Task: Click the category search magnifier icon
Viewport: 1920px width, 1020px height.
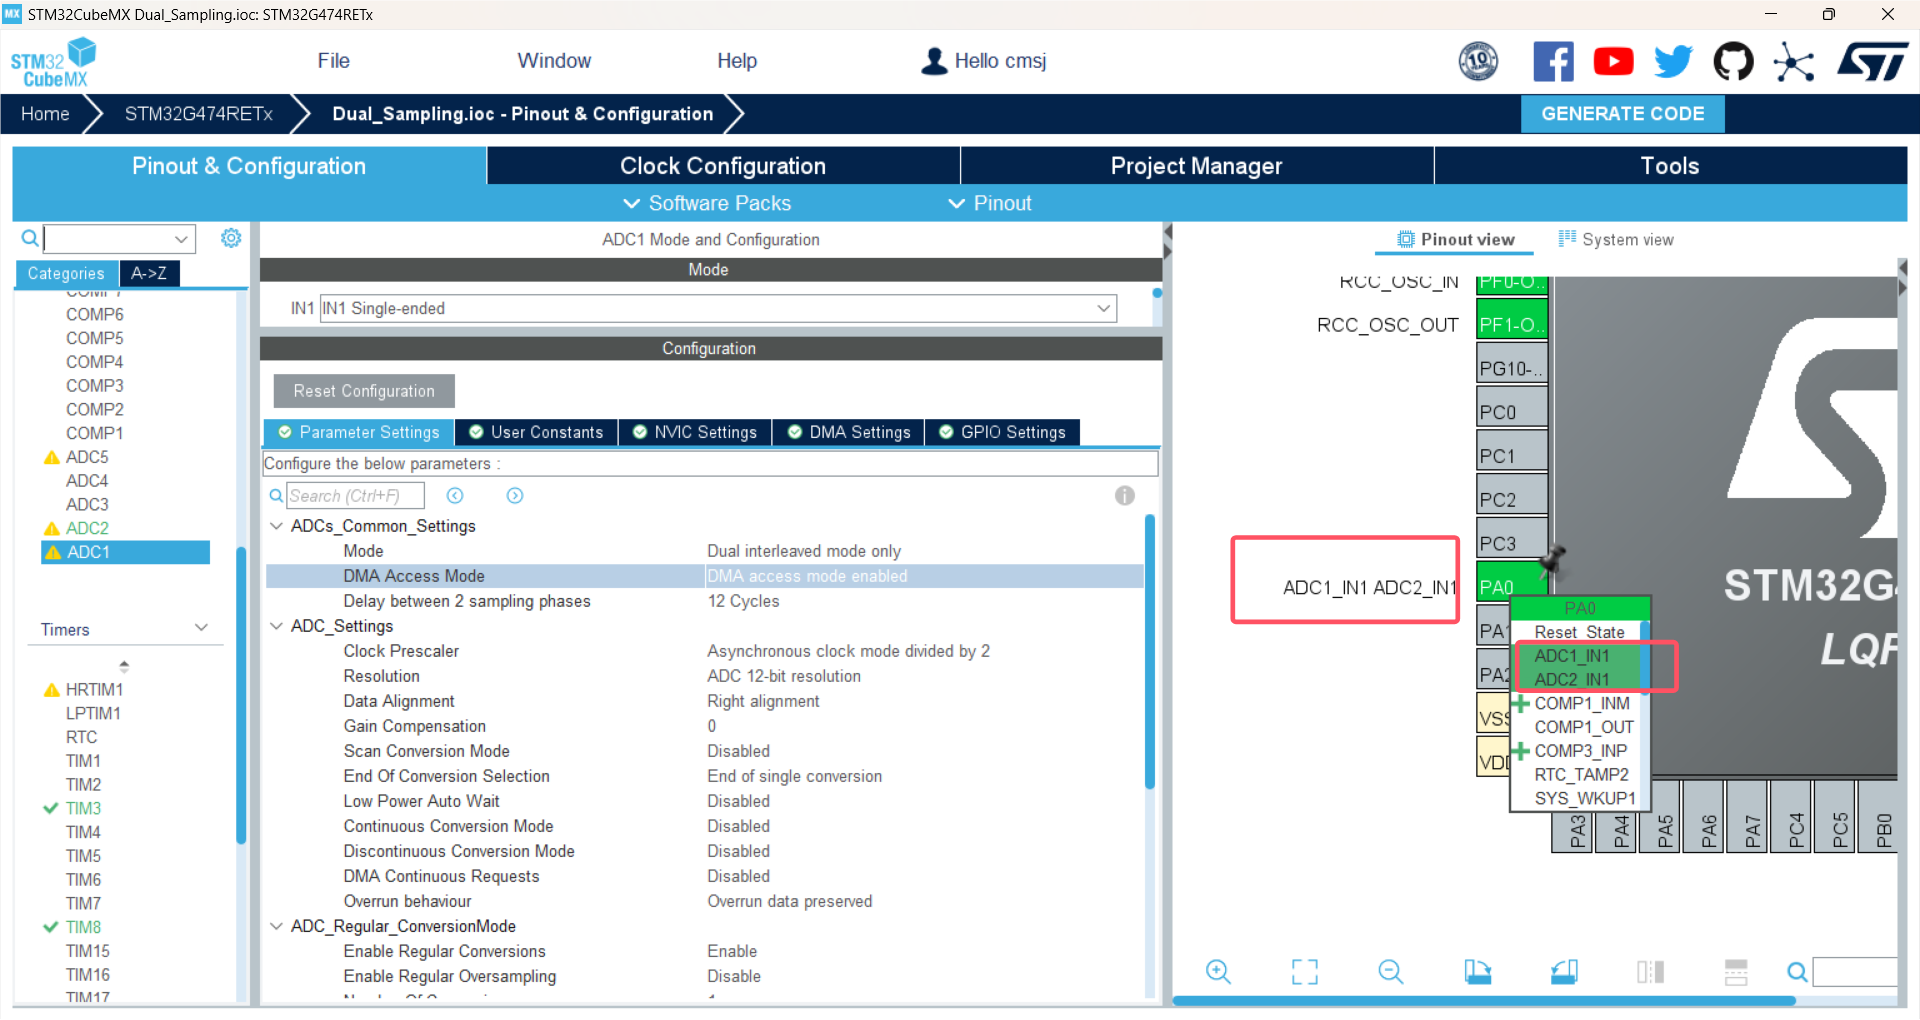Action: point(30,238)
